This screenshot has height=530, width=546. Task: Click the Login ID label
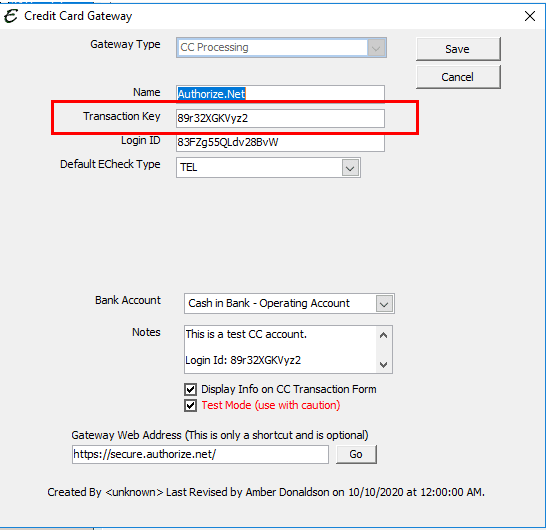(x=141, y=140)
